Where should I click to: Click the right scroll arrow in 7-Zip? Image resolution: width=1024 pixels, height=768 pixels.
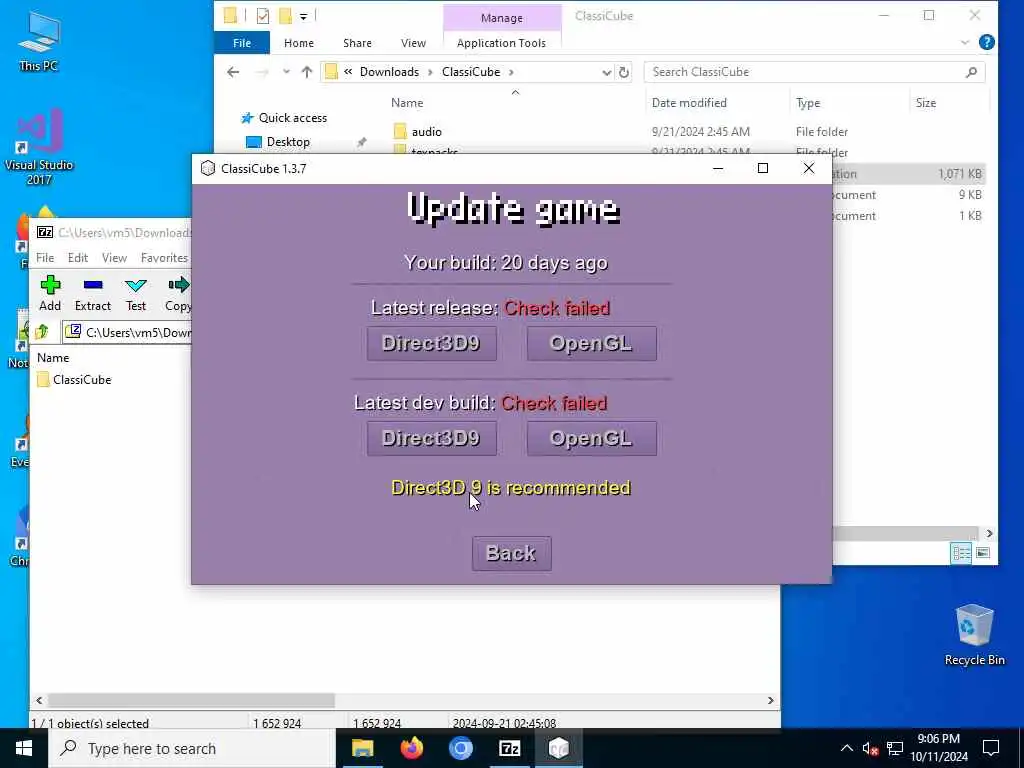771,701
